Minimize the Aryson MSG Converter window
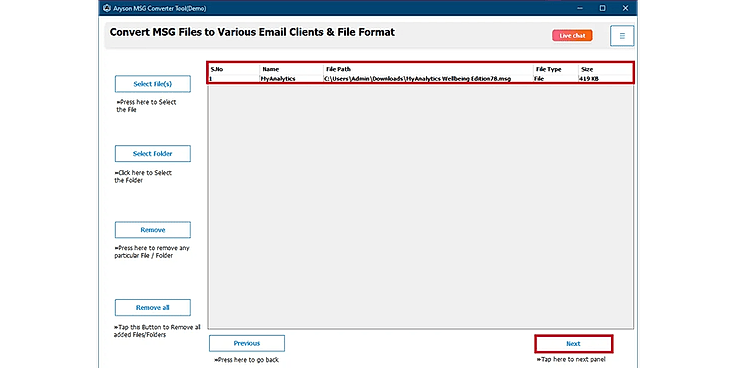 point(580,8)
